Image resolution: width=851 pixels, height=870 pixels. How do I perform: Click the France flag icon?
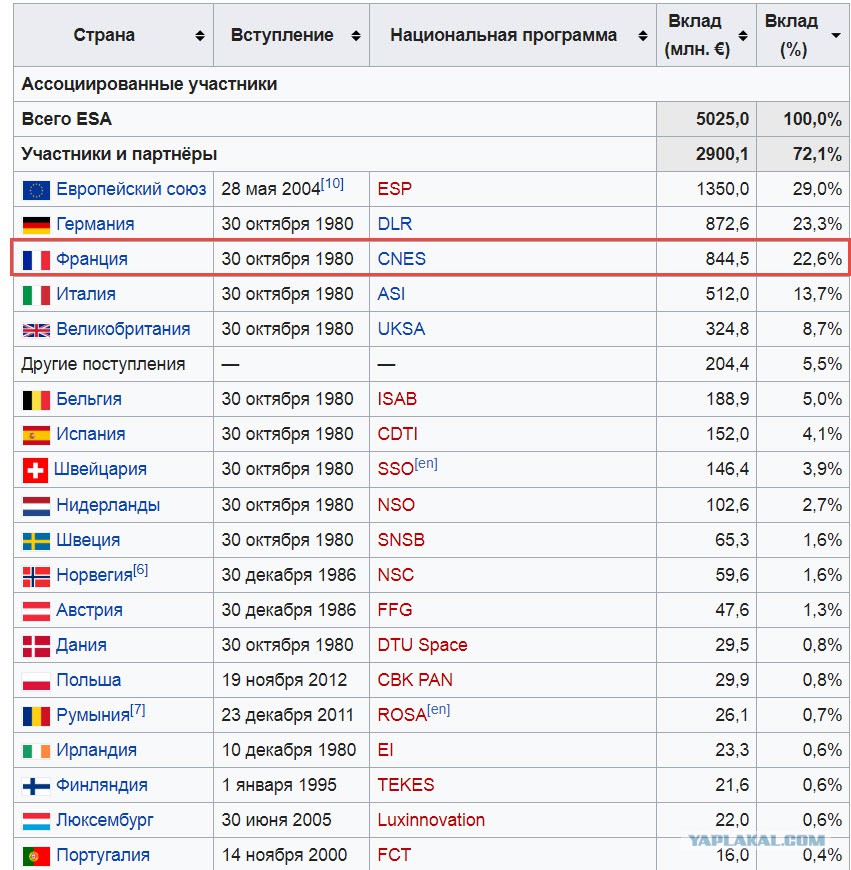[x=36, y=260]
